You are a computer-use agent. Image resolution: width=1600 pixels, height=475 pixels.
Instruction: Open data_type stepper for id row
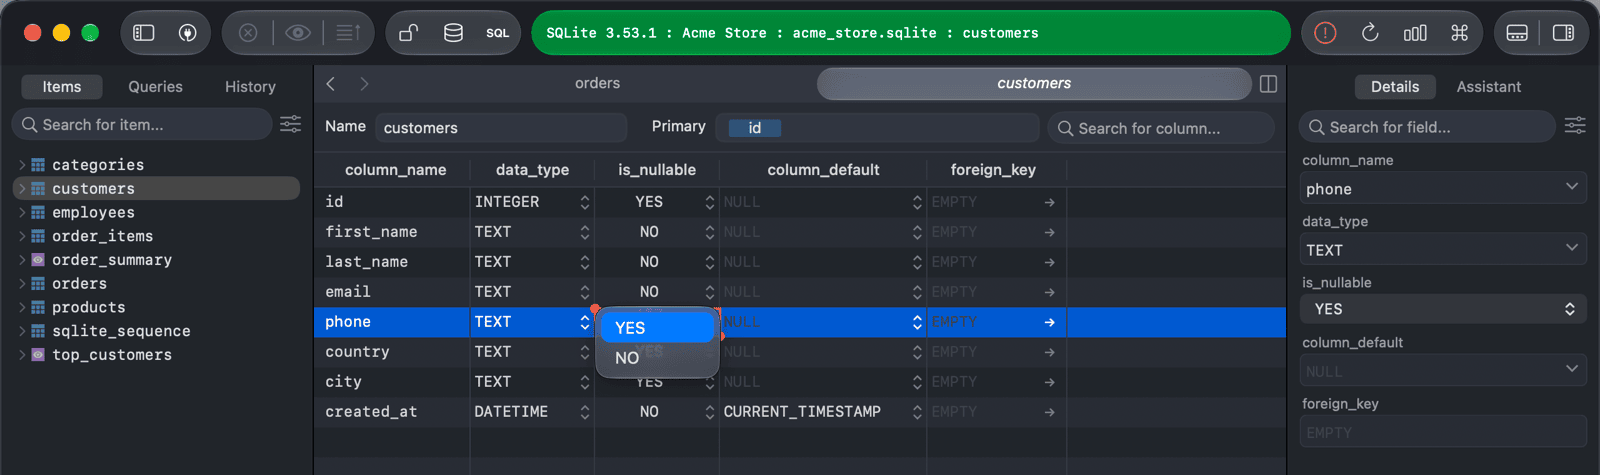(584, 202)
